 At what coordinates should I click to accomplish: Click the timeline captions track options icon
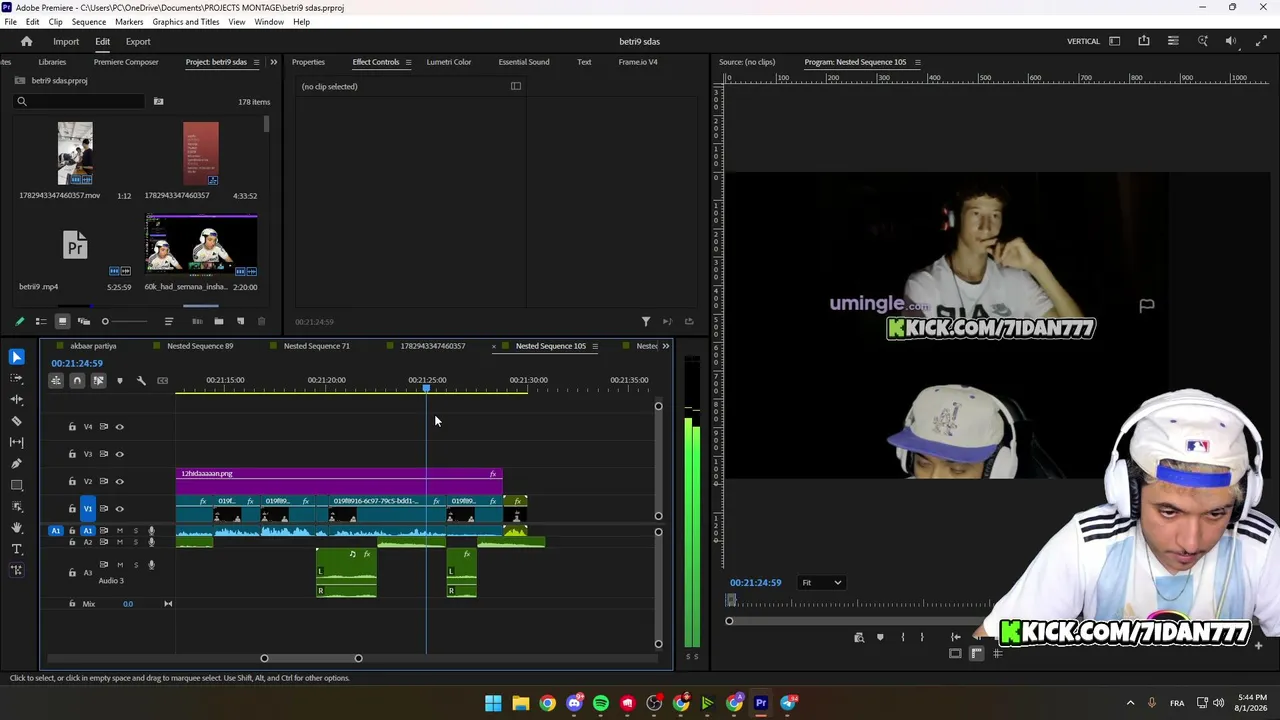pyautogui.click(x=163, y=381)
